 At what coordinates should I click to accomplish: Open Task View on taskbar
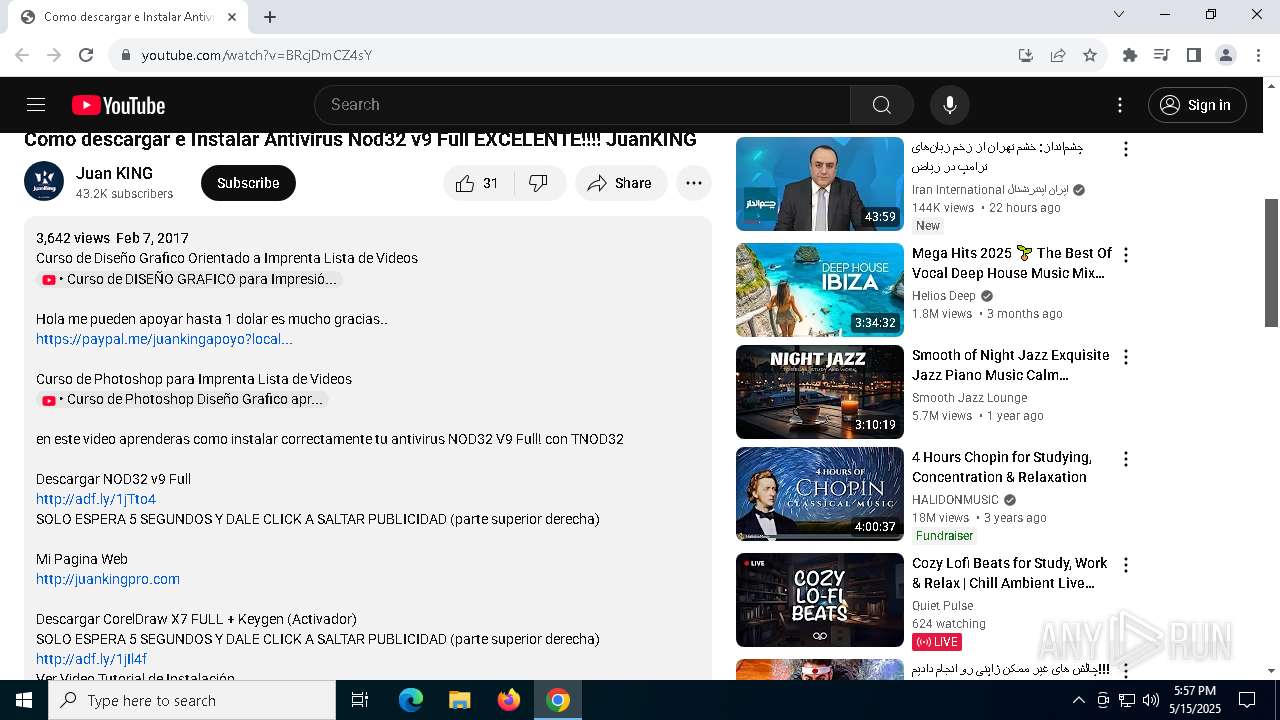[x=360, y=700]
